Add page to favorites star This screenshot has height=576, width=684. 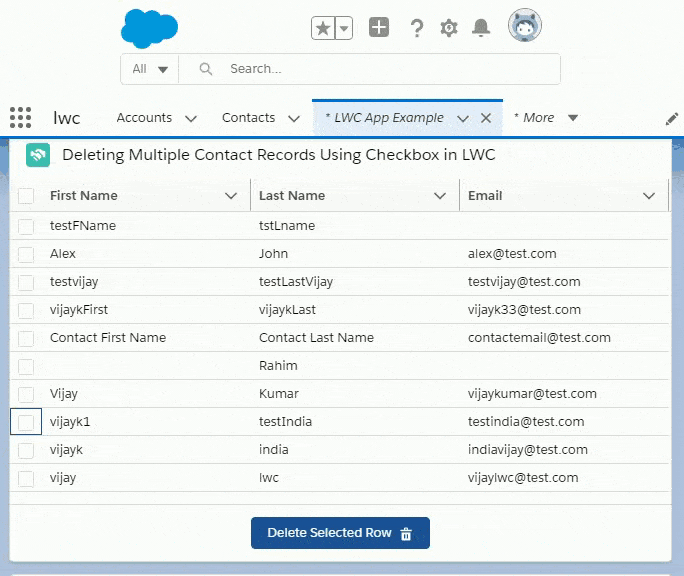323,28
